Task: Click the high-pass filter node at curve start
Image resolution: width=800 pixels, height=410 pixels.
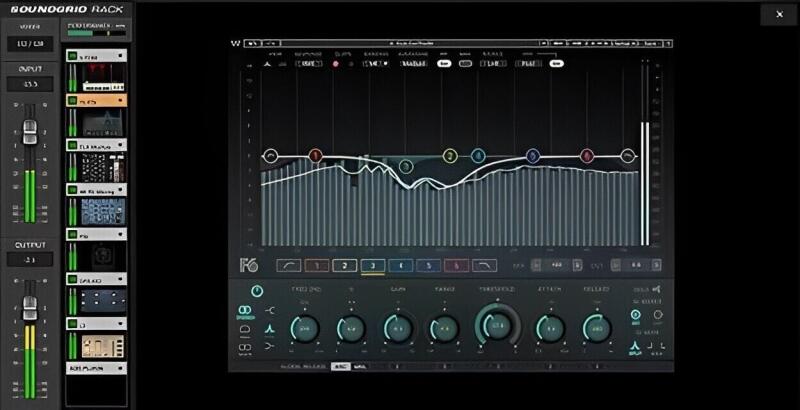Action: (269, 156)
